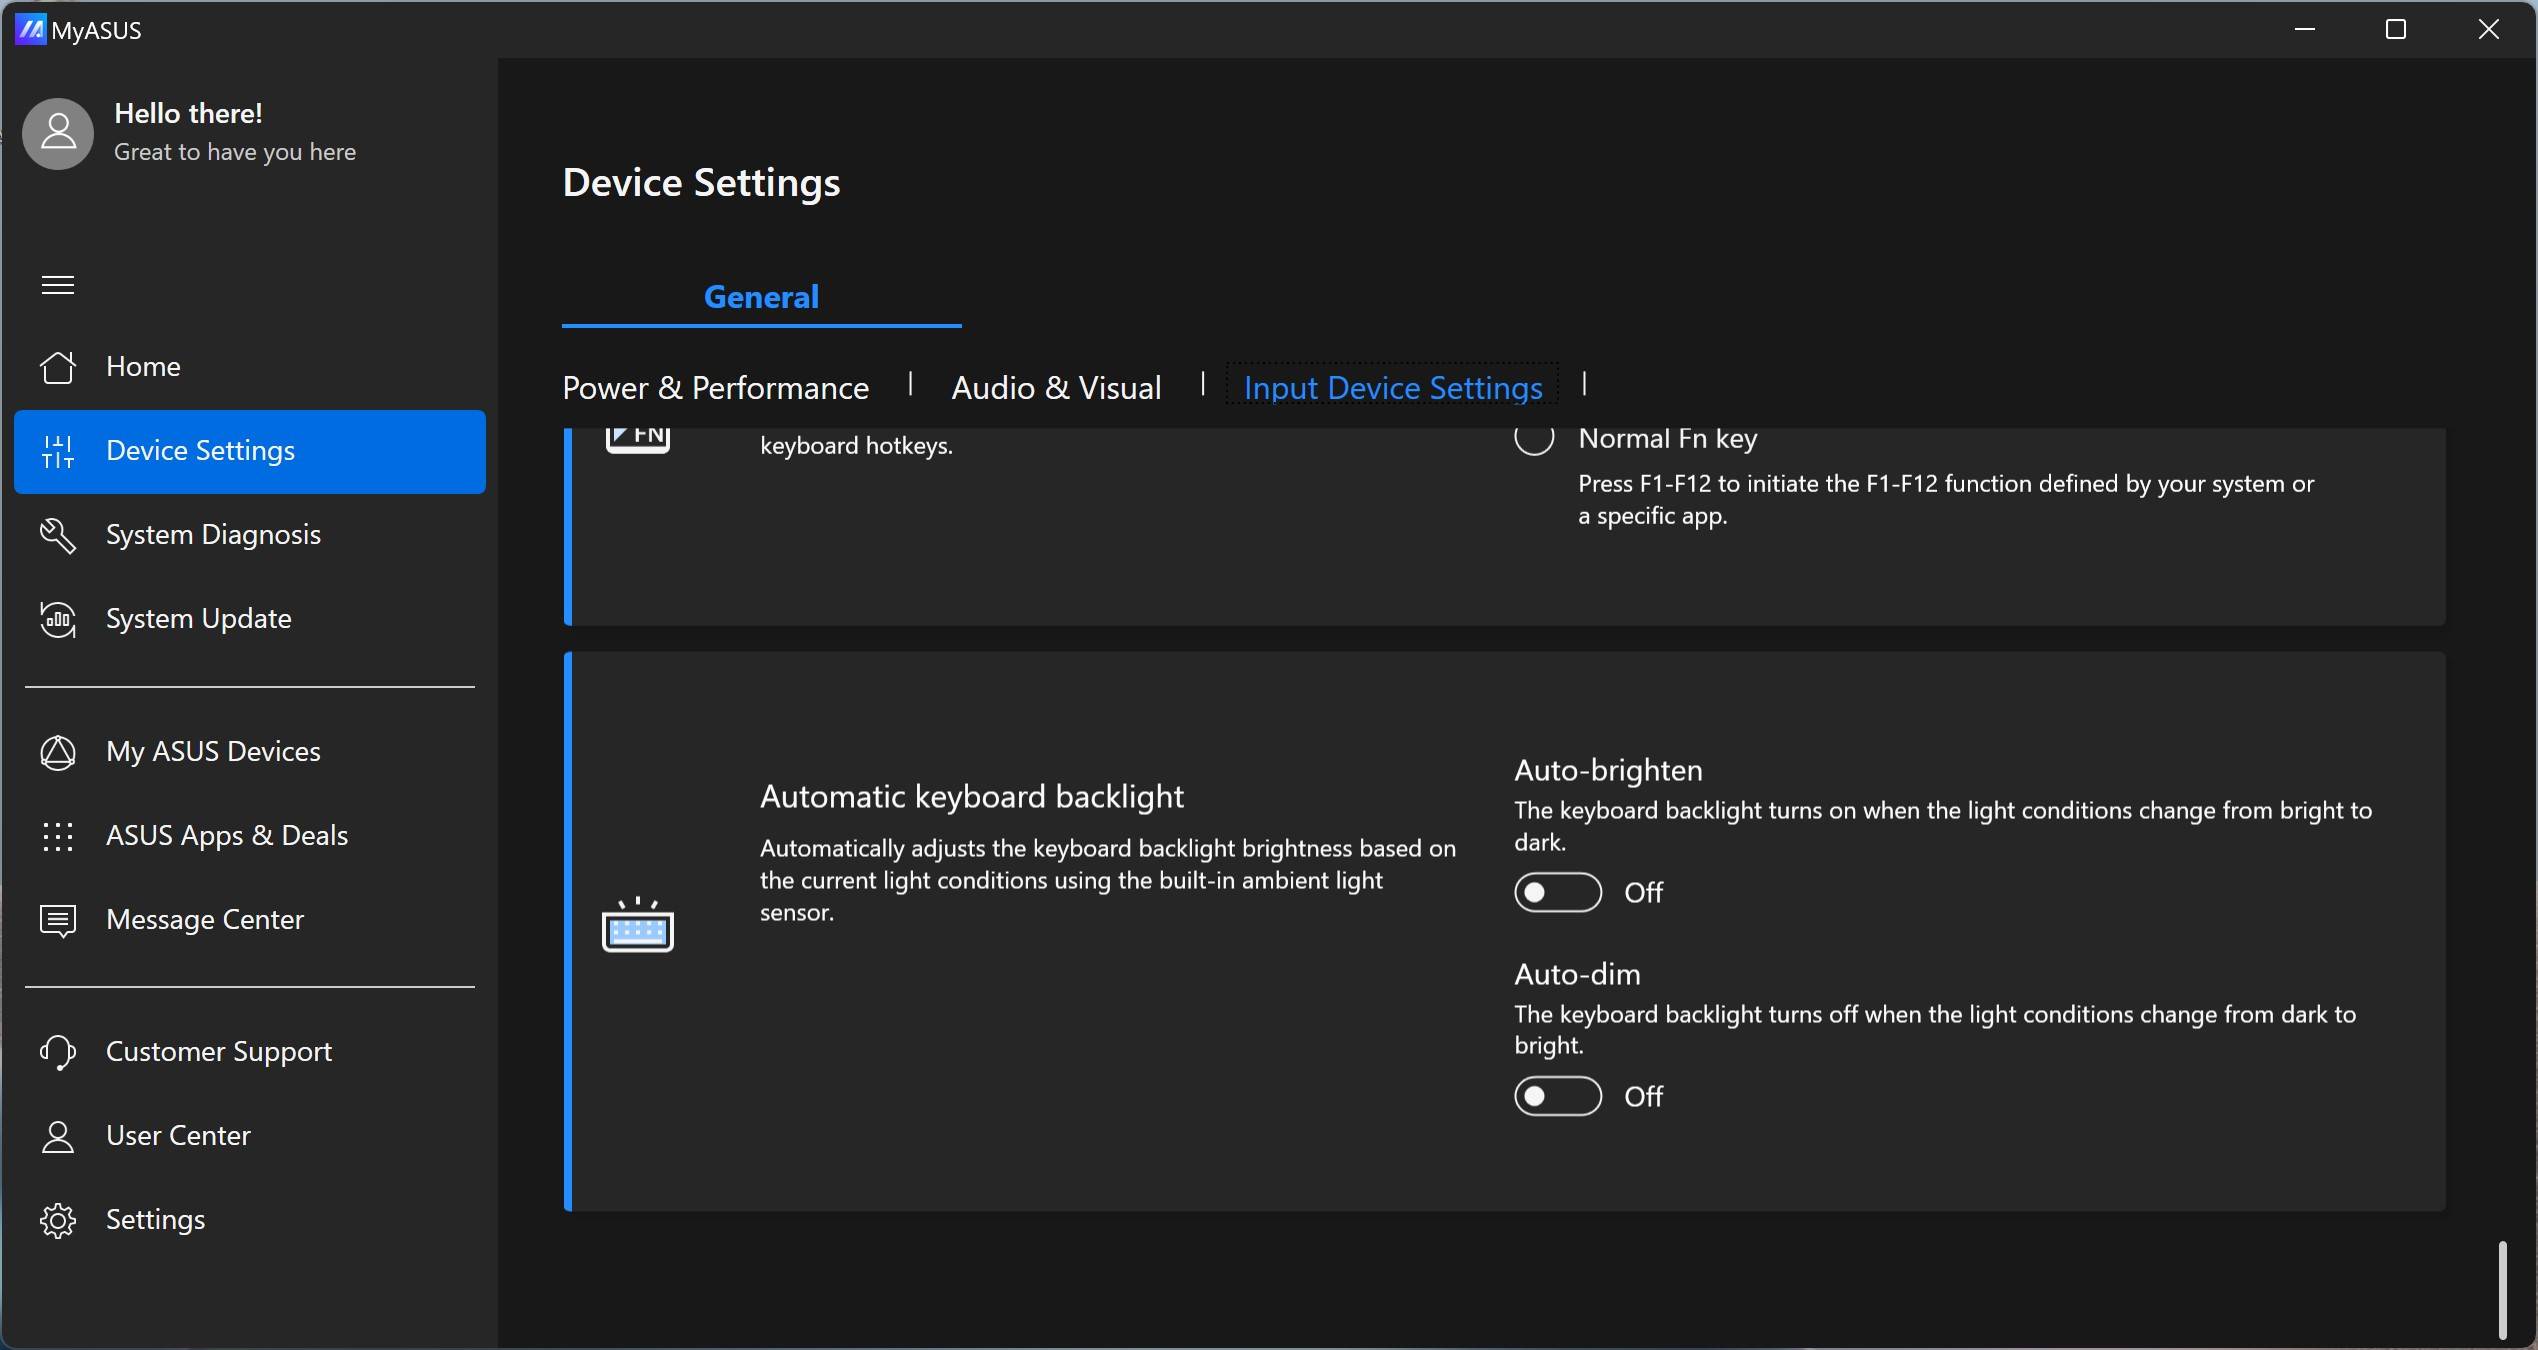This screenshot has height=1350, width=2538.
Task: Open Settings gear icon in sidebar
Action: 58,1220
